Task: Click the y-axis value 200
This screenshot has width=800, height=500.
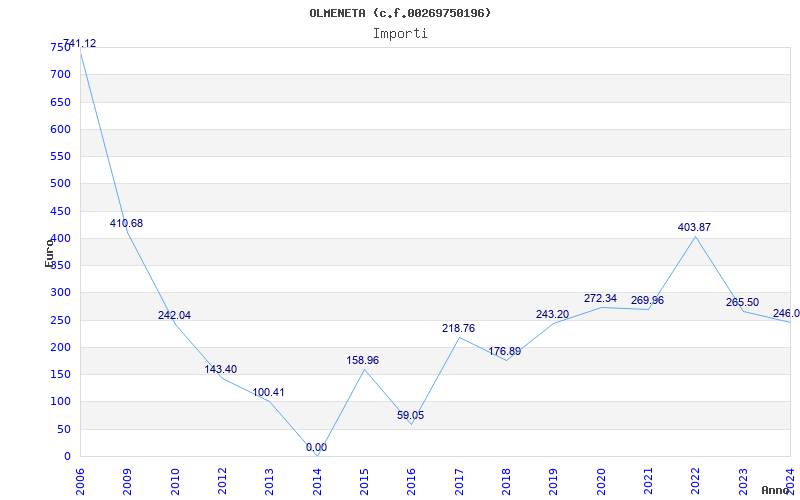Action: tap(60, 347)
